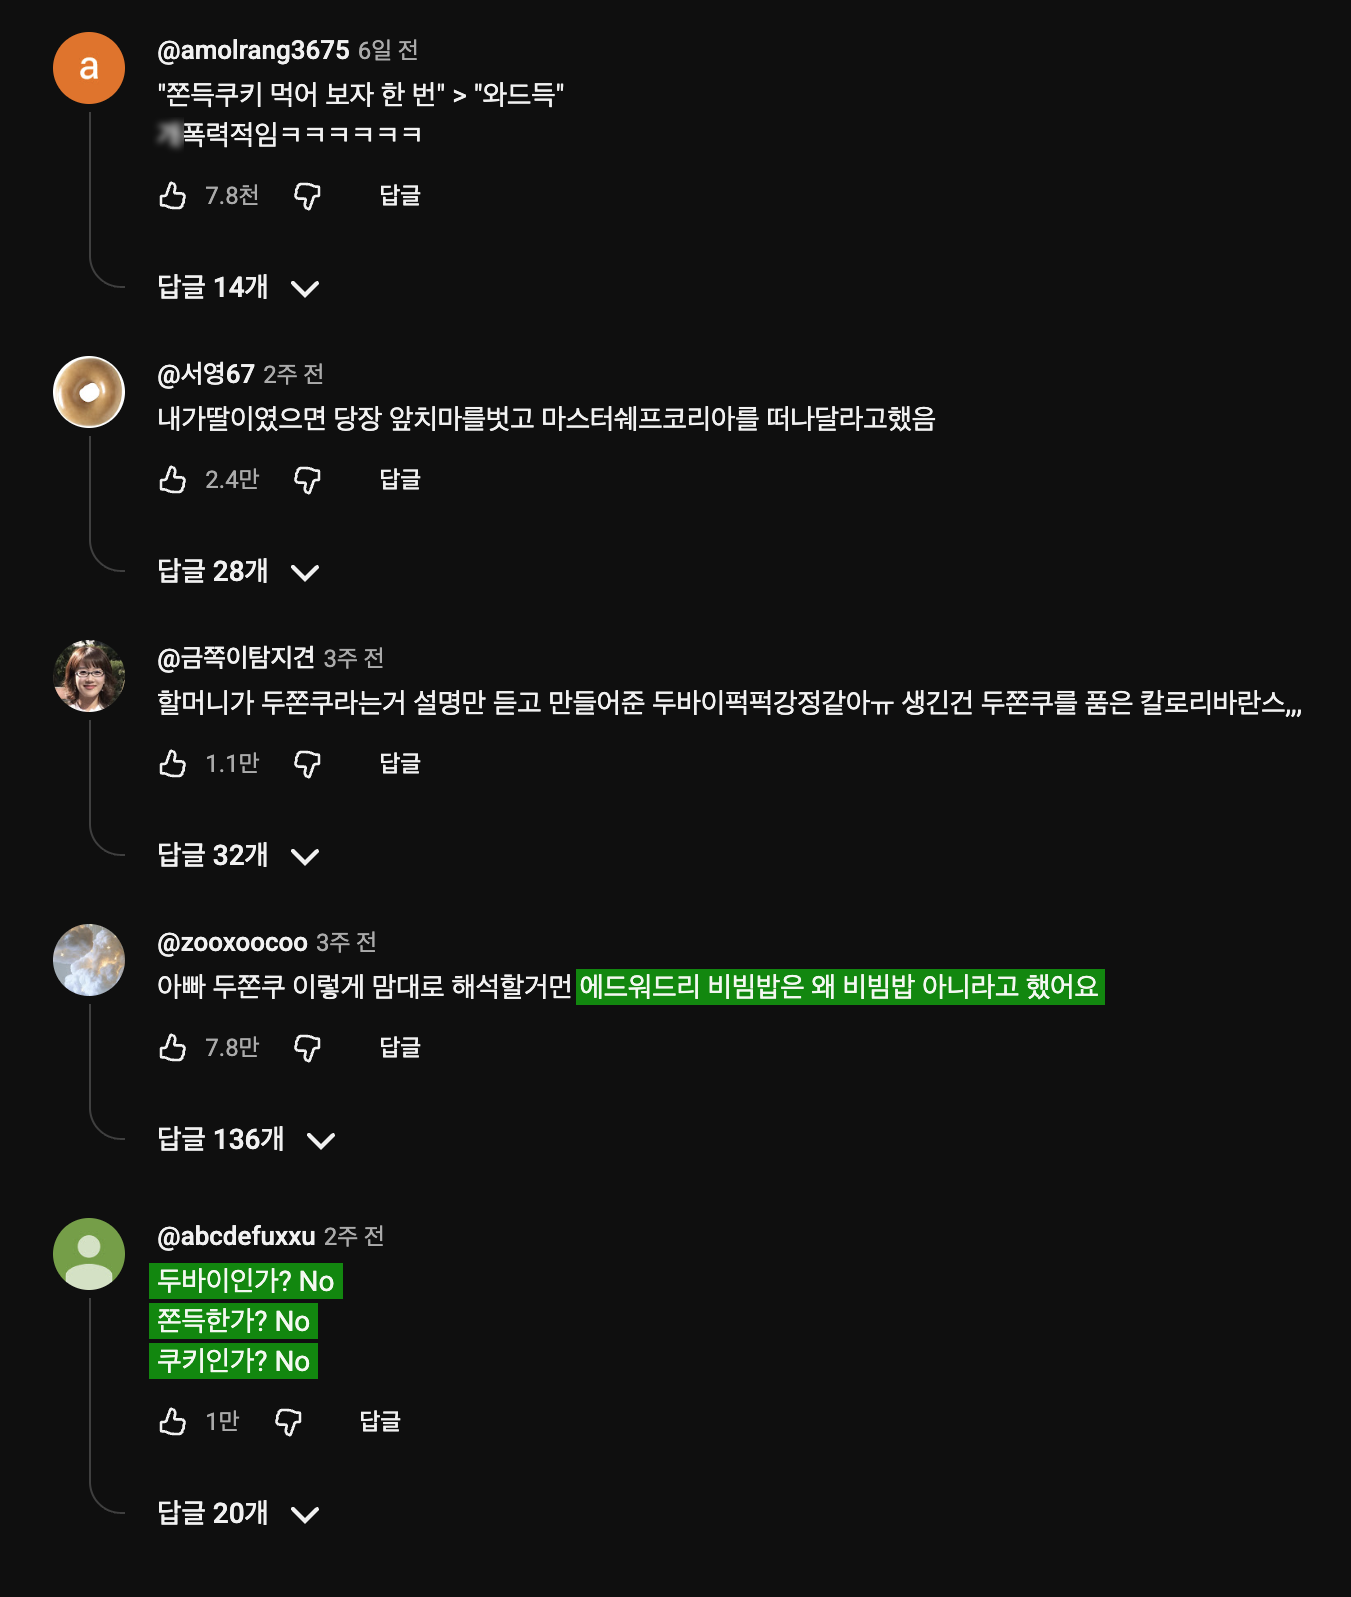Reply (답글) to the @abcdefuxxu comment
The image size is (1351, 1597).
(x=380, y=1422)
